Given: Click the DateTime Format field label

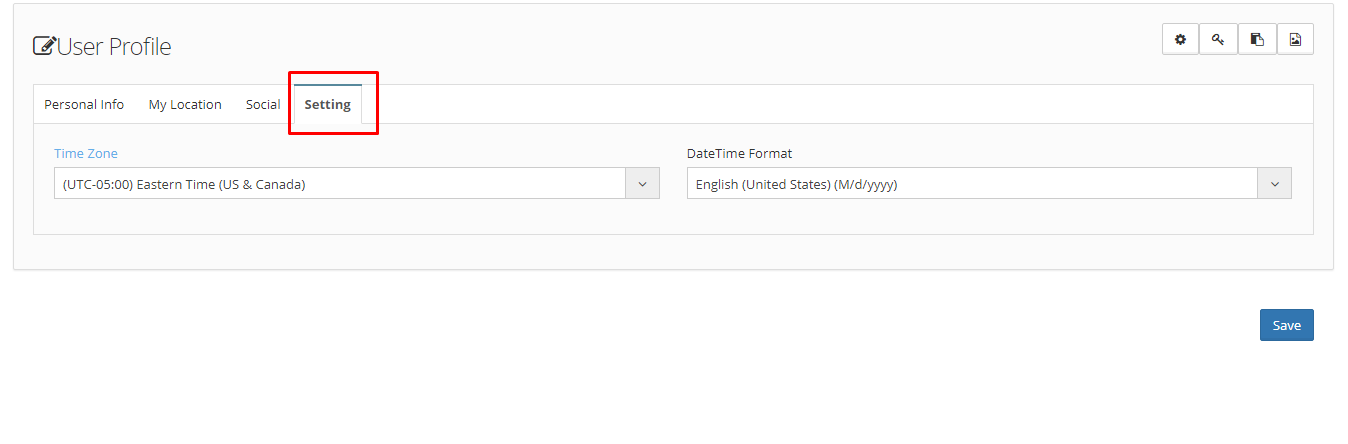Looking at the screenshot, I should pyautogui.click(x=739, y=153).
